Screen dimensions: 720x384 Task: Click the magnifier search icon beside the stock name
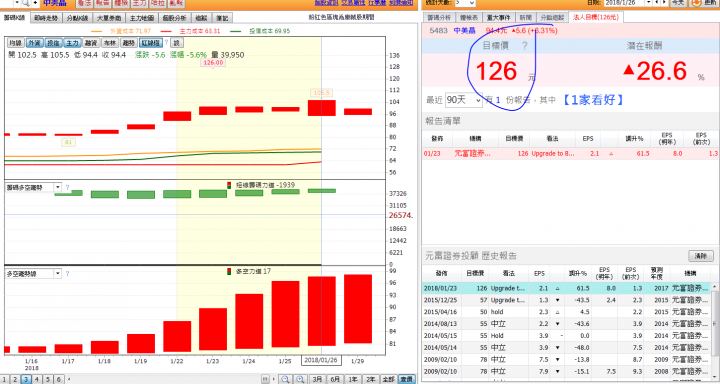26,3
